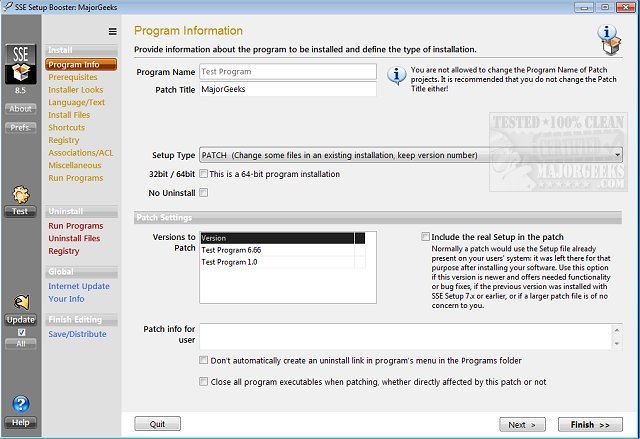Click the Global section header
The height and width of the screenshot is (439, 640).
point(81,272)
